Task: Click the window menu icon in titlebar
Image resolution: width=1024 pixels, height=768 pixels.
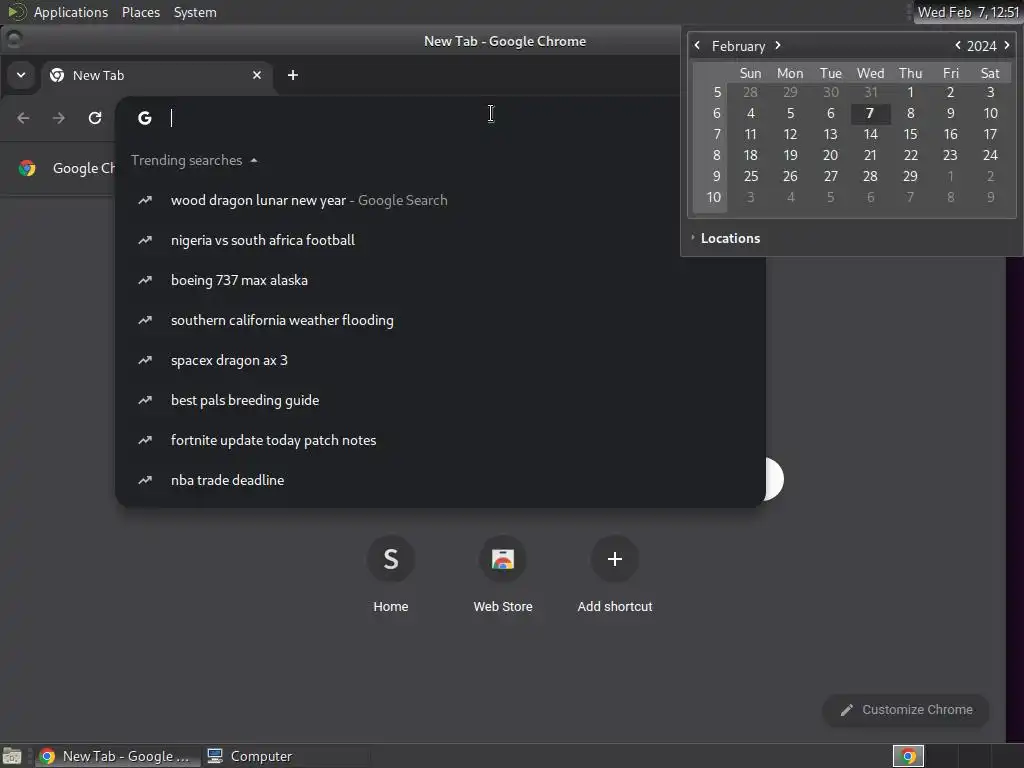Action: tap(14, 40)
